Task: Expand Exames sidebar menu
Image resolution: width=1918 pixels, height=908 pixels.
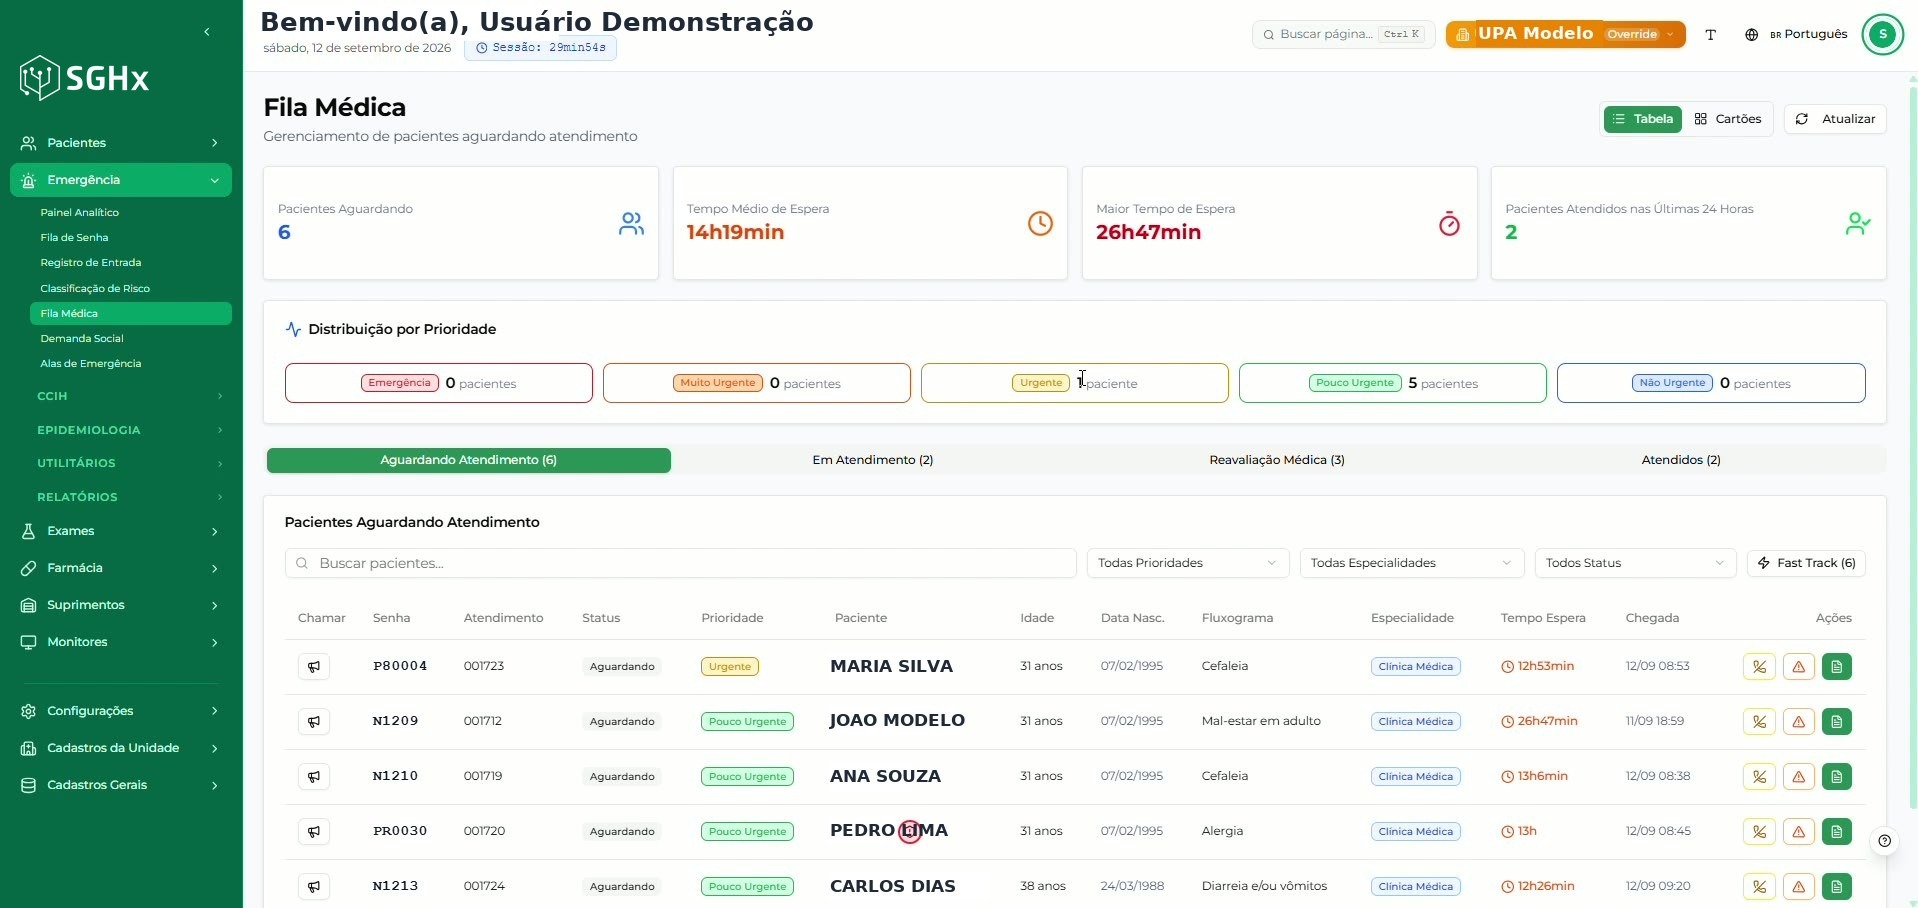Action: click(120, 531)
